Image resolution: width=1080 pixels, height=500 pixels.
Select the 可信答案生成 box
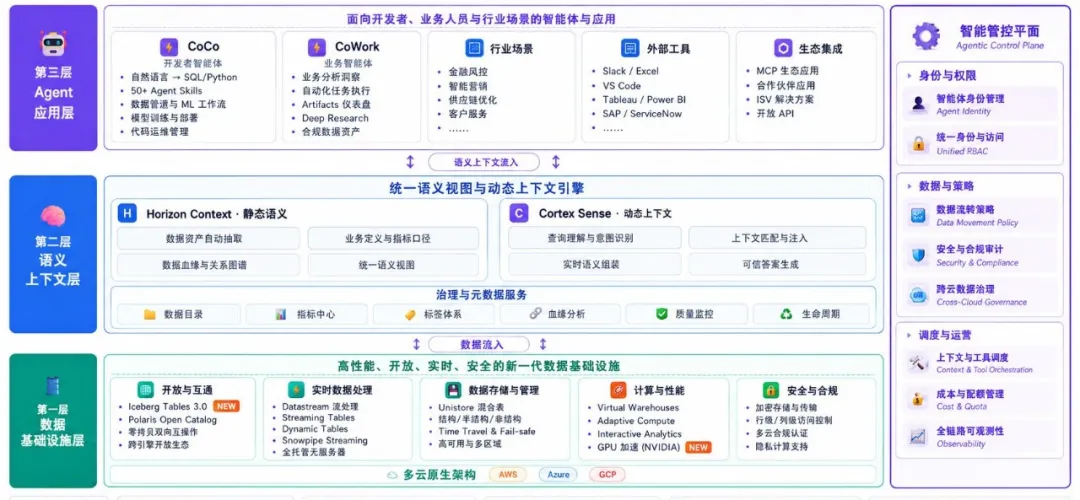[779, 264]
